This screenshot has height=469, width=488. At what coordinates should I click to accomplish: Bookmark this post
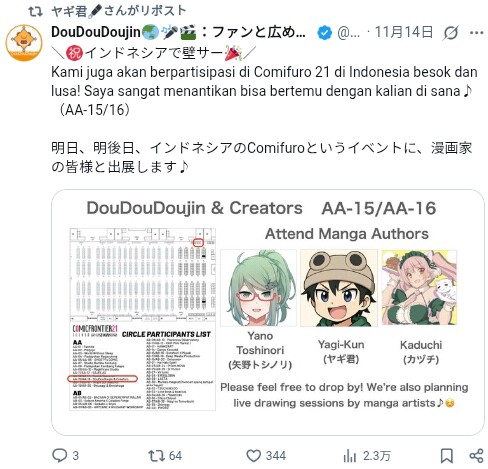pos(447,456)
